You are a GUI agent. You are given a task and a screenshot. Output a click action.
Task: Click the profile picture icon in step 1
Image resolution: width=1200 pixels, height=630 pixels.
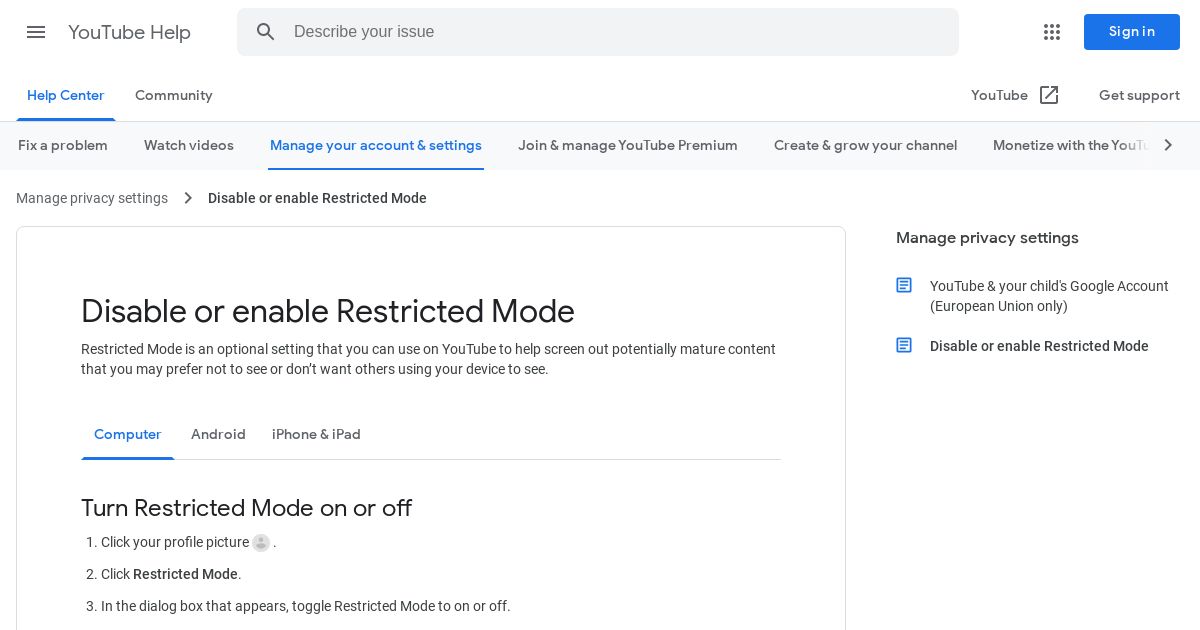click(x=261, y=542)
